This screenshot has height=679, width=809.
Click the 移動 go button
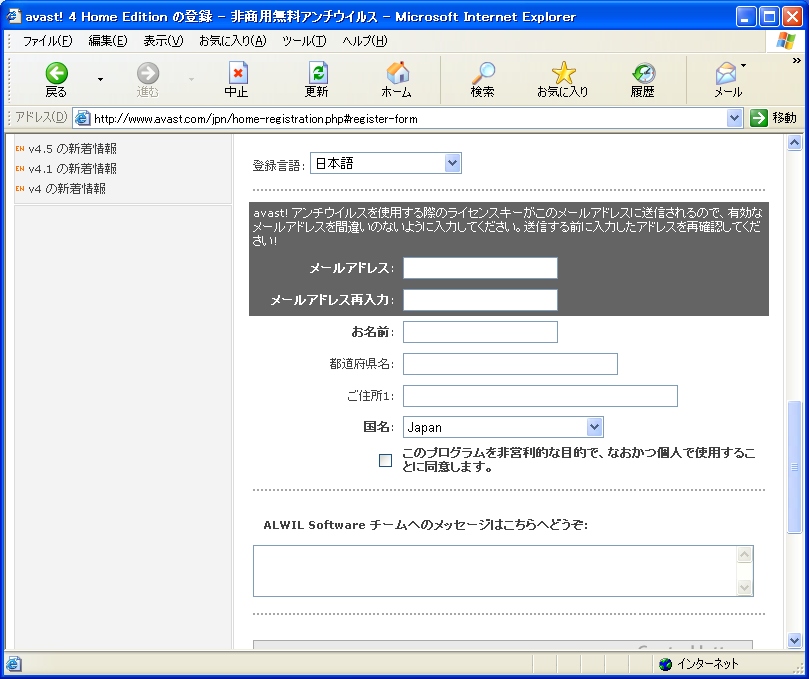click(x=773, y=118)
